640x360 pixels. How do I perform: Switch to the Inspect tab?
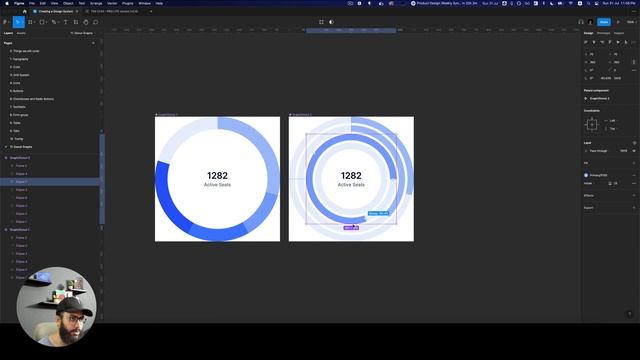click(619, 33)
